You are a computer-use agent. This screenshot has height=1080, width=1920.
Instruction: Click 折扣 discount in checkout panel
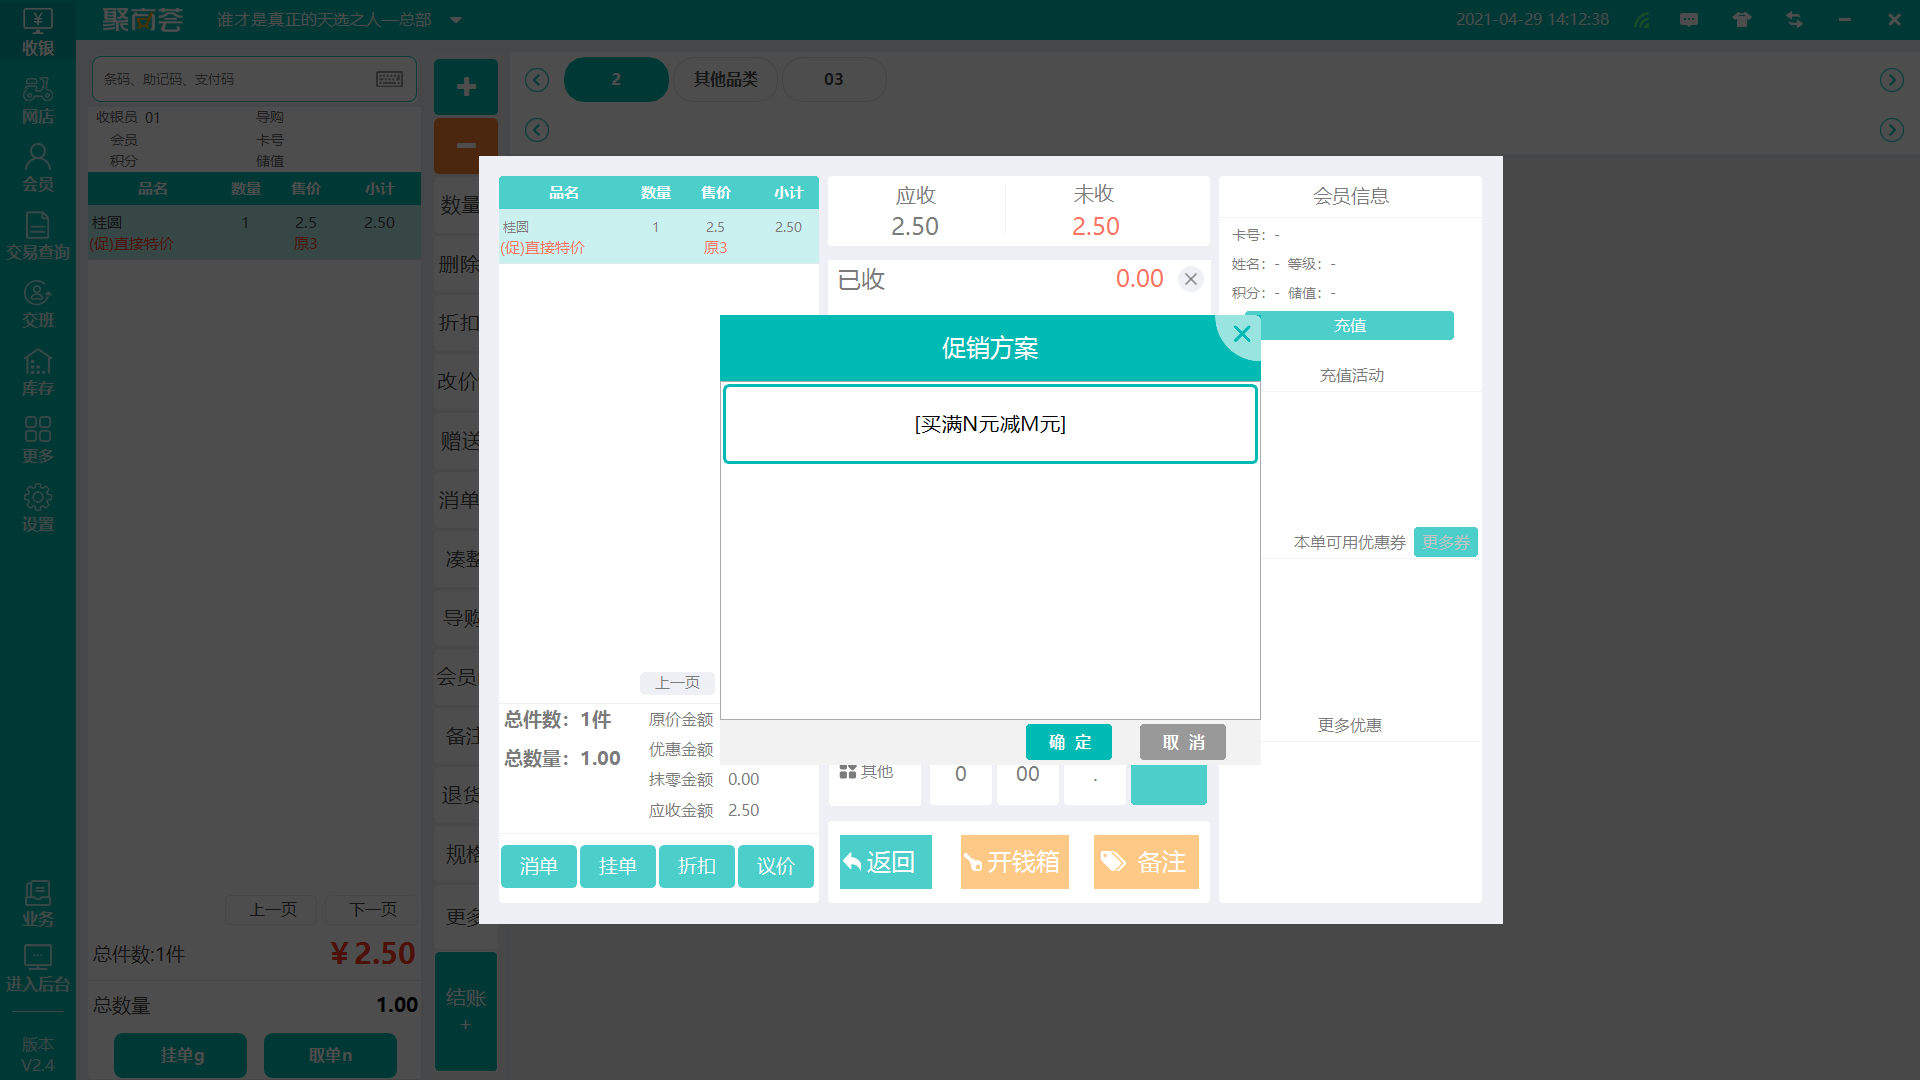[x=697, y=866]
